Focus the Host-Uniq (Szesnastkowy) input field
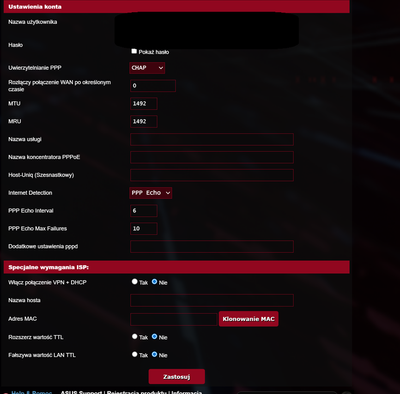400x394 pixels. [x=212, y=175]
